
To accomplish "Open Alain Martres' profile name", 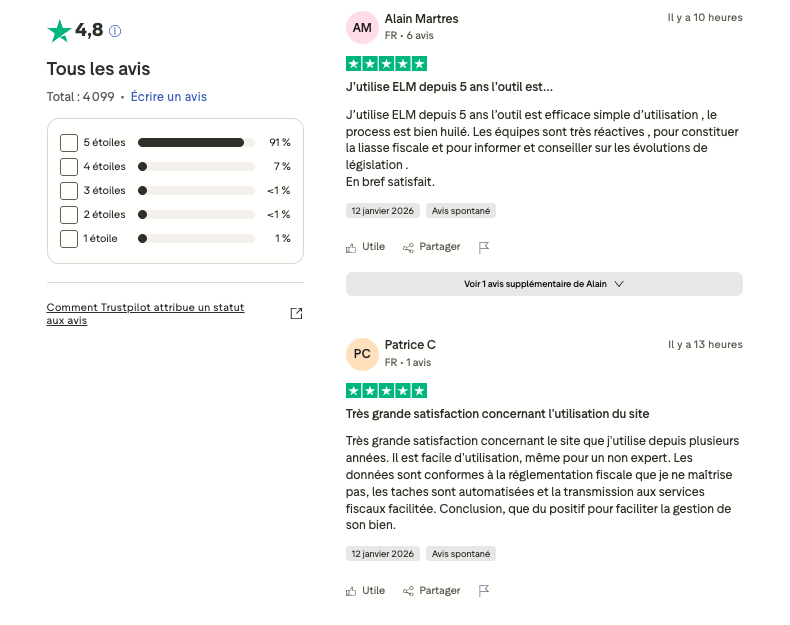I will 422,18.
